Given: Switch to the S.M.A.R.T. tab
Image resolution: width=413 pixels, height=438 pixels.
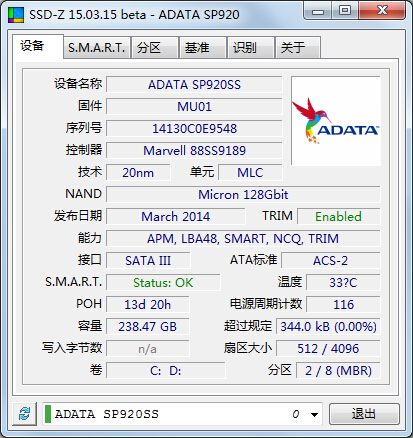Looking at the screenshot, I should (x=97, y=48).
